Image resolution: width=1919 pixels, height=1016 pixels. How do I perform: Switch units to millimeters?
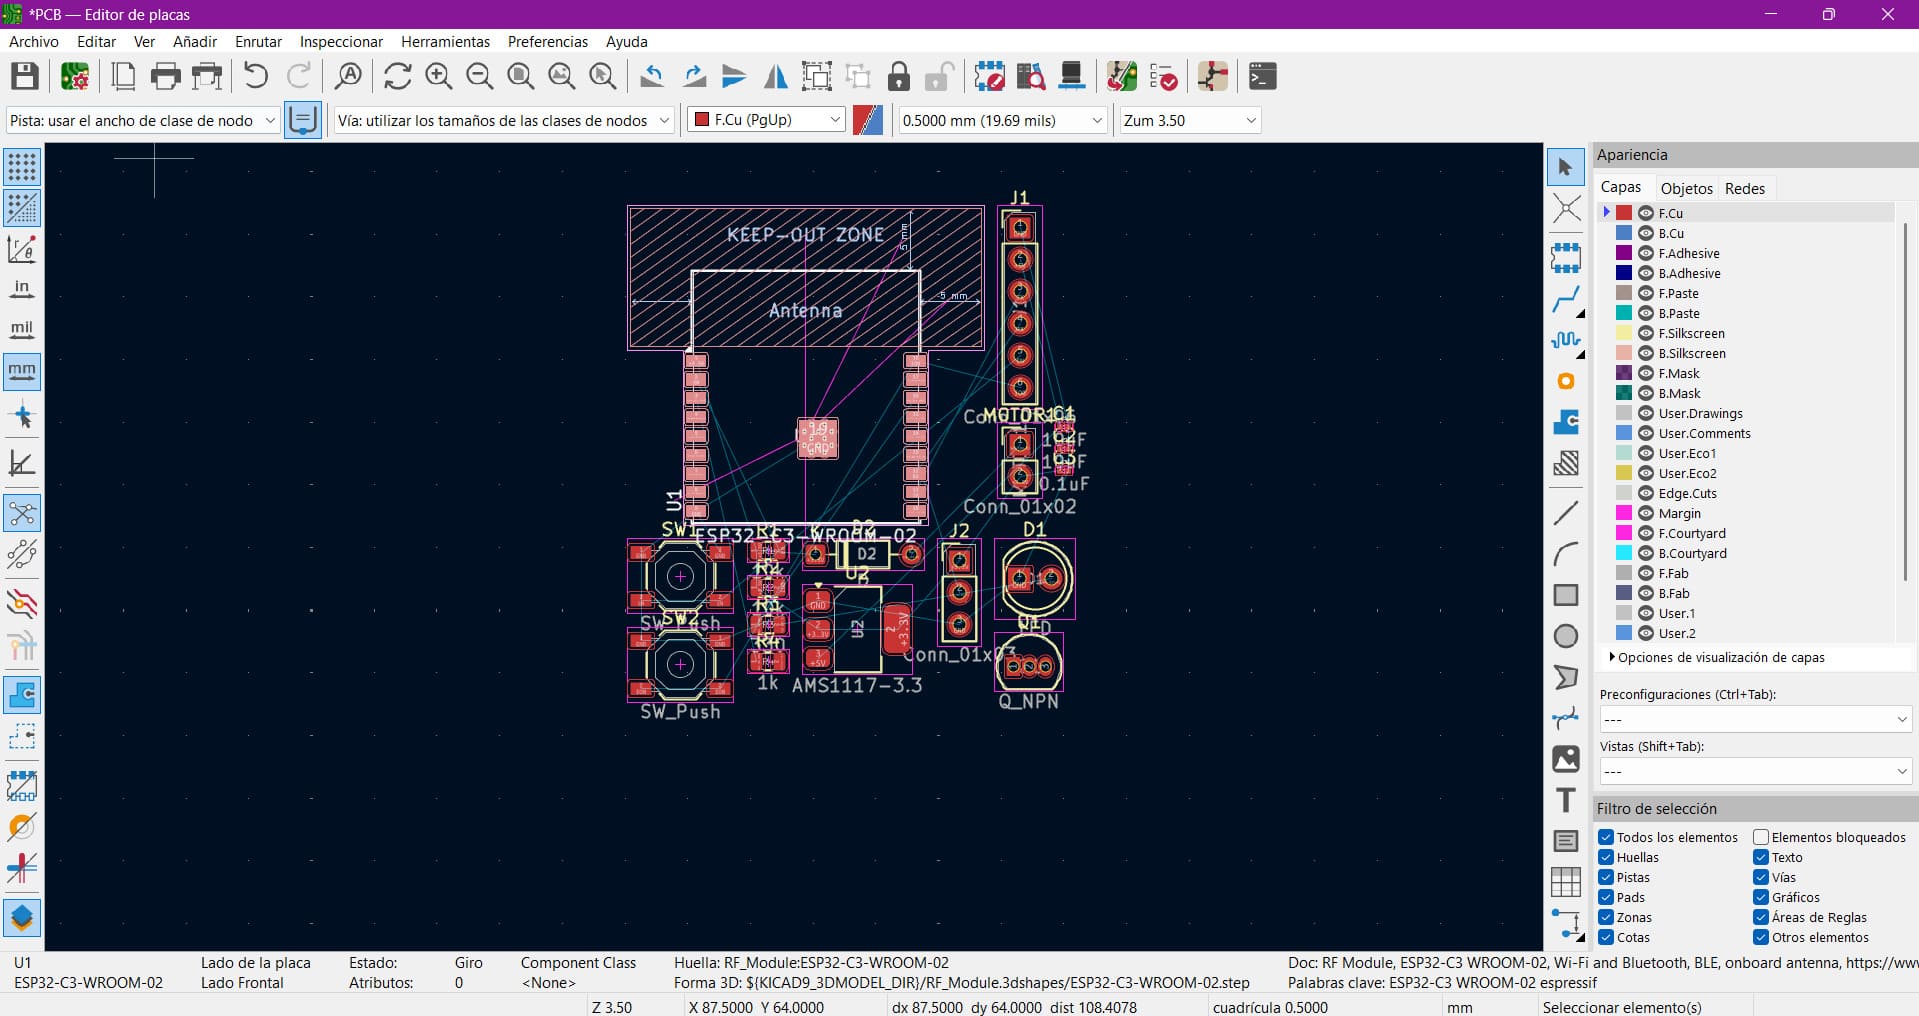pos(22,372)
